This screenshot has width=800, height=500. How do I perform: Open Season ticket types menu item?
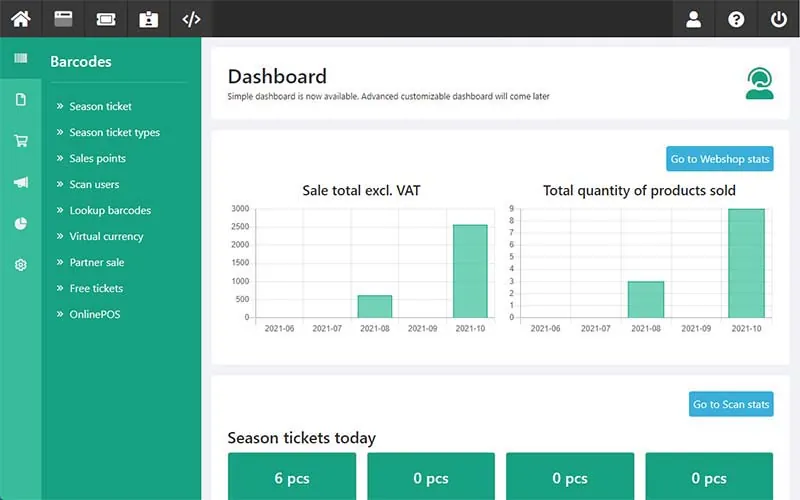(115, 132)
